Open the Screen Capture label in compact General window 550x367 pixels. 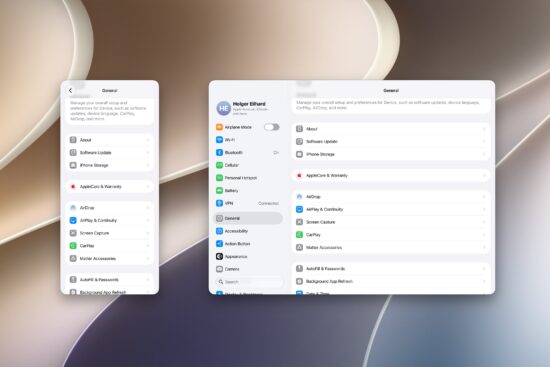point(94,233)
